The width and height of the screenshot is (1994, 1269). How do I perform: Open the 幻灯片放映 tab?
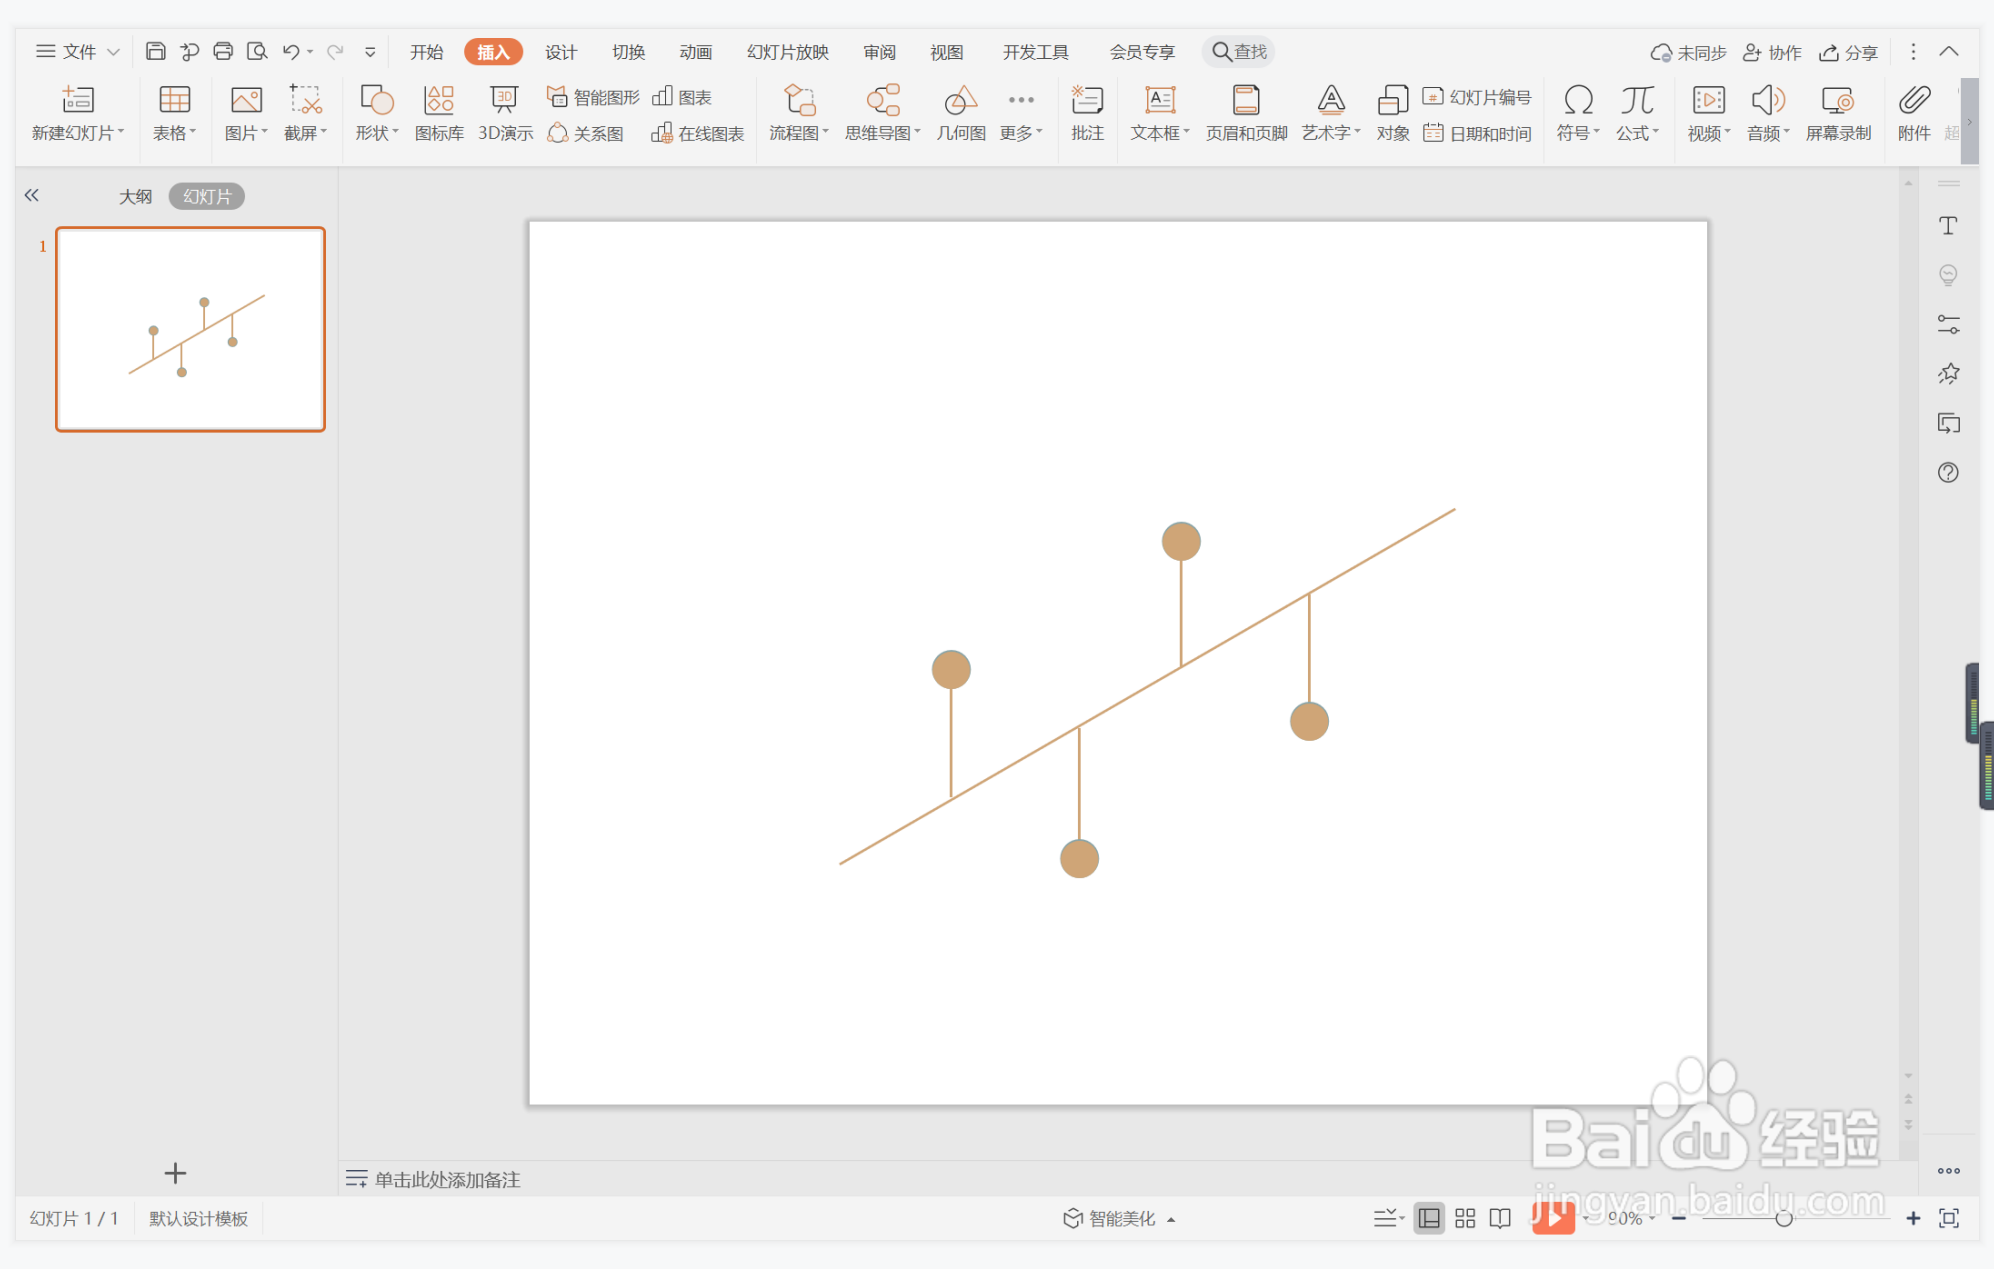pyautogui.click(x=788, y=52)
